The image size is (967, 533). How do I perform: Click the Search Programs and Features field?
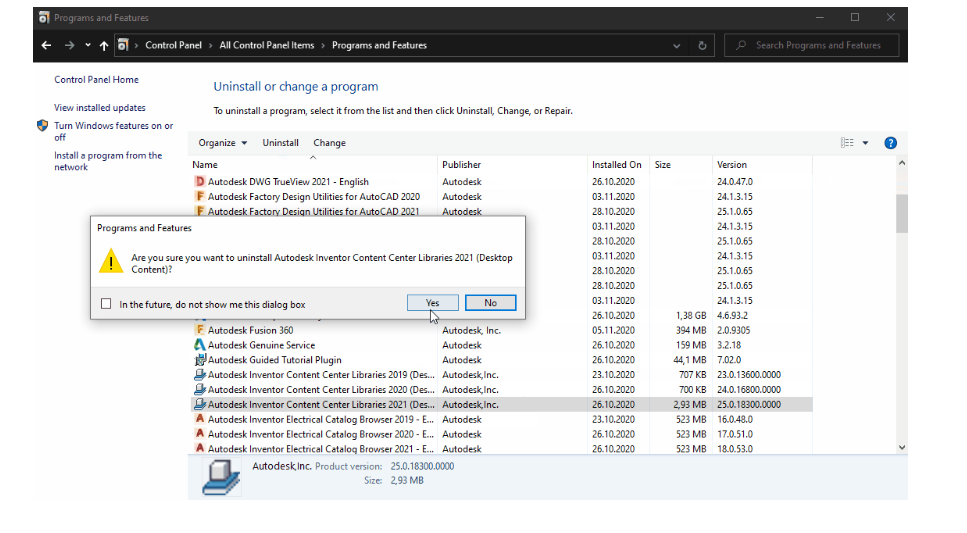[812, 45]
